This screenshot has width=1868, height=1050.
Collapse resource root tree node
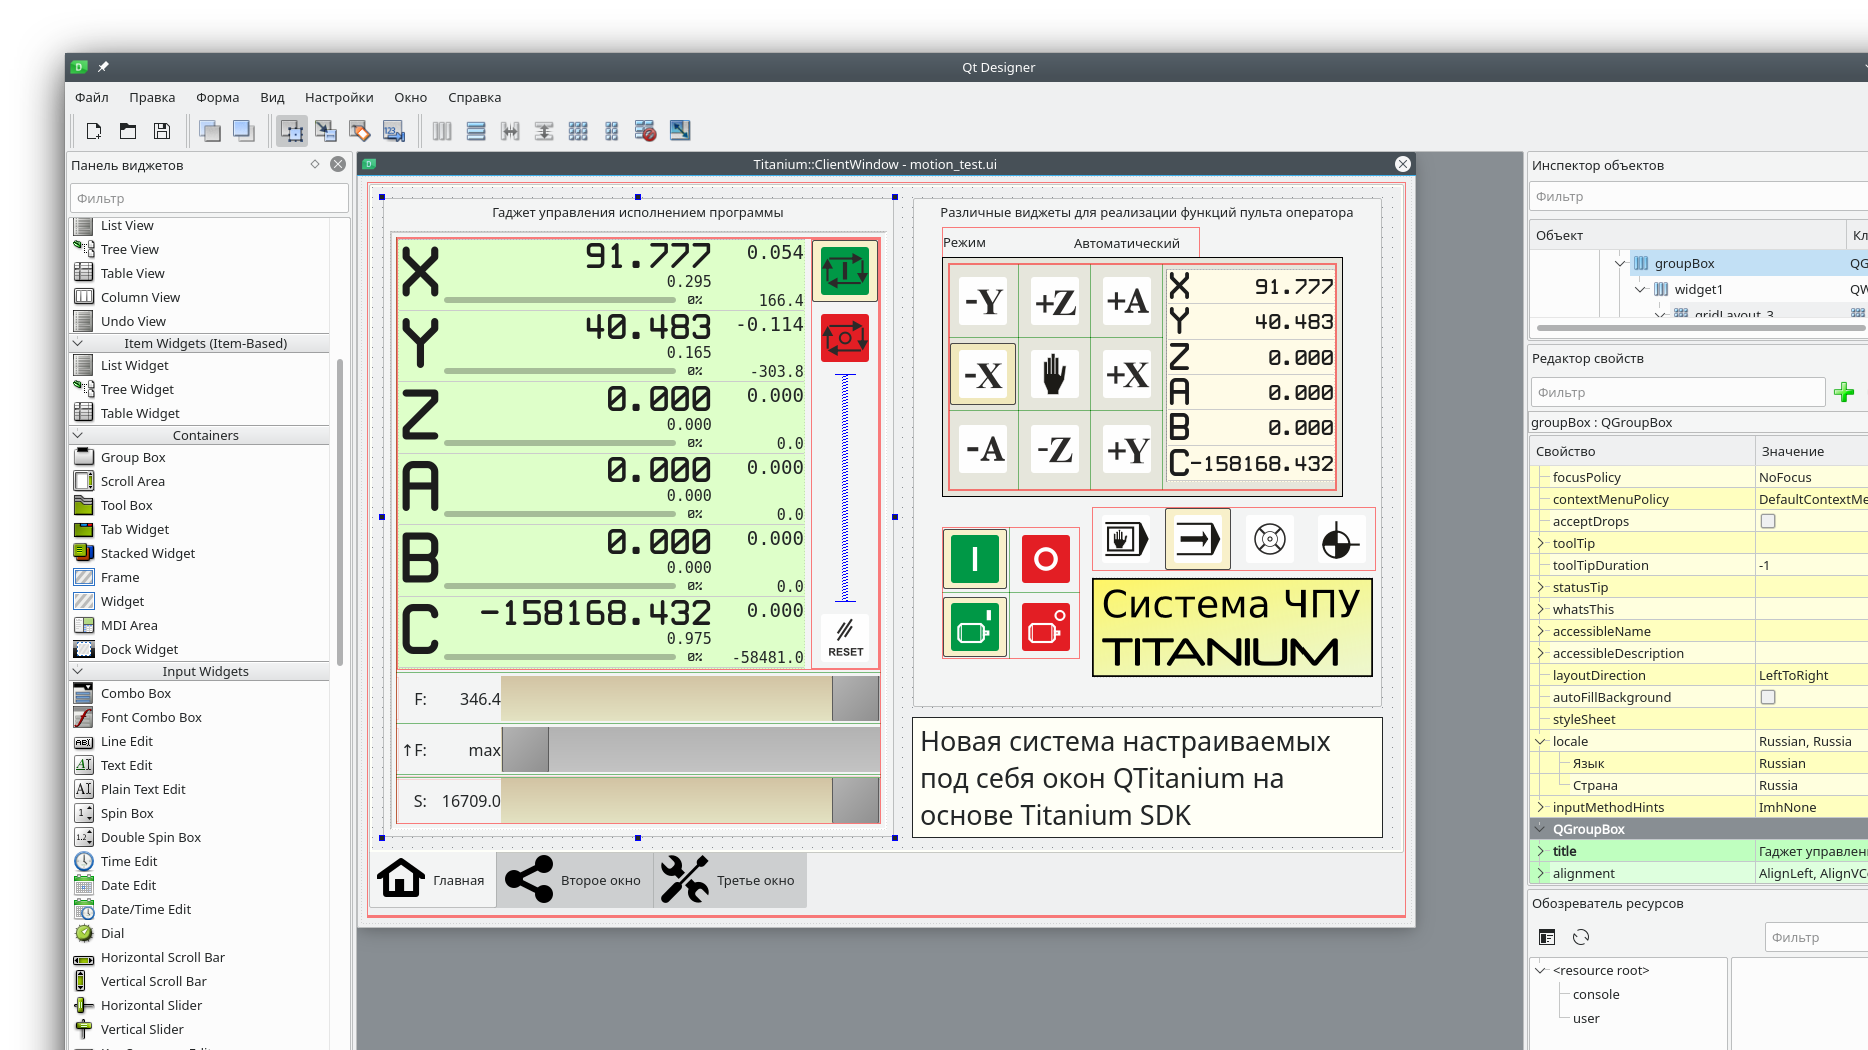(1541, 970)
